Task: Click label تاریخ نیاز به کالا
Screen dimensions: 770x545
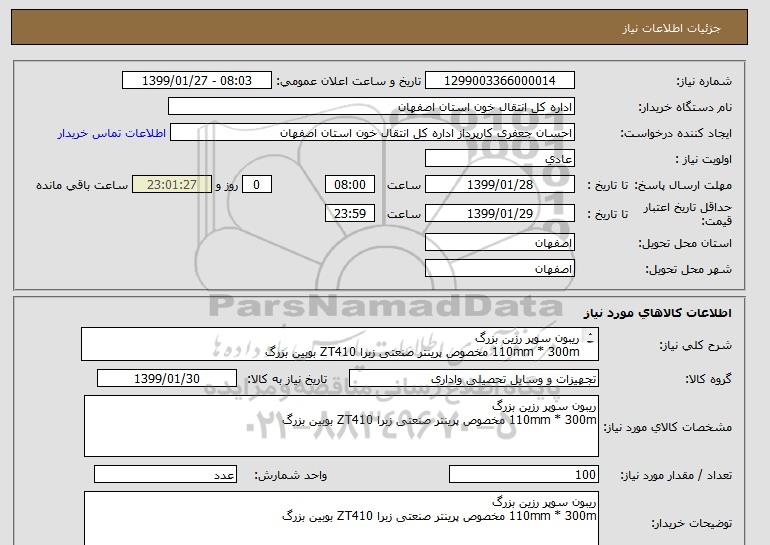Action: (287, 379)
